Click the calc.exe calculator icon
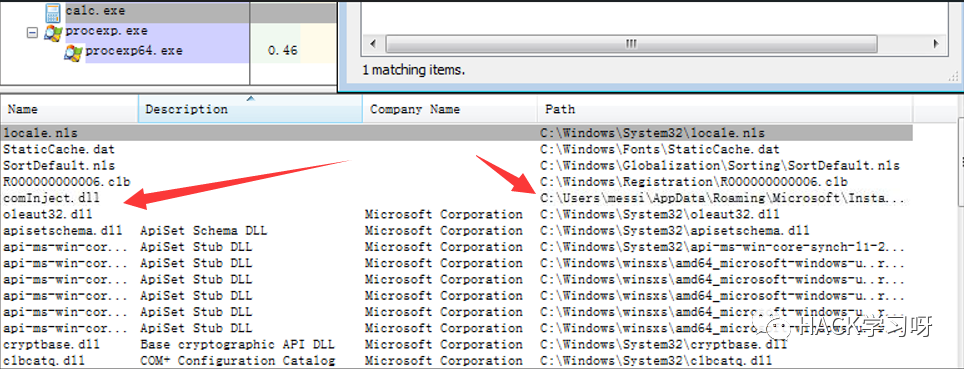 pos(53,12)
